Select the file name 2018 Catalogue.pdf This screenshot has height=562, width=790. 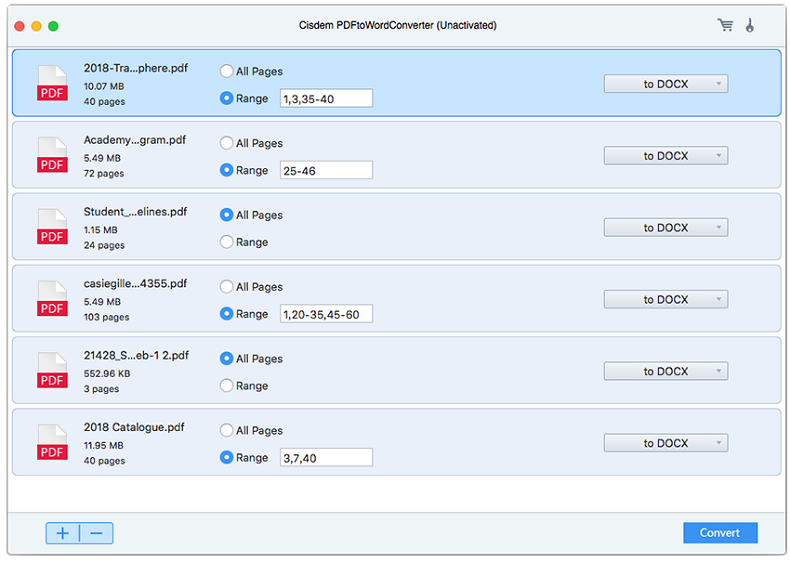[134, 427]
